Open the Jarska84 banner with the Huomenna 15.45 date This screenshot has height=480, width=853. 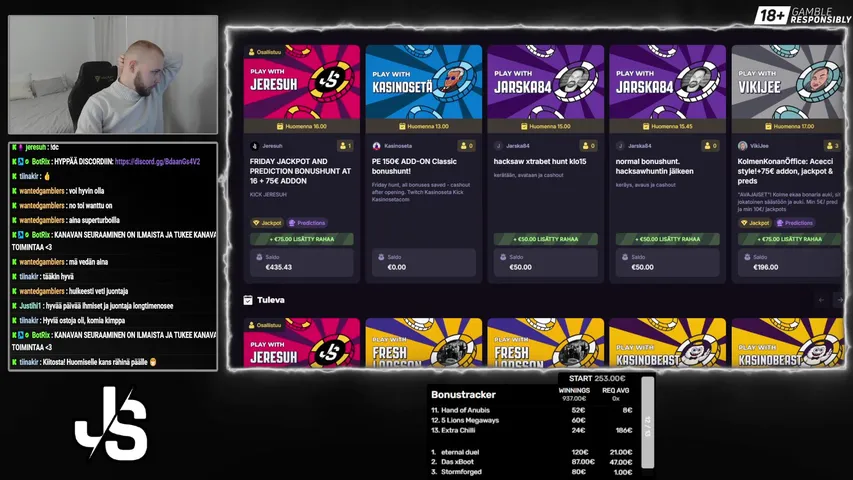pyautogui.click(x=667, y=82)
